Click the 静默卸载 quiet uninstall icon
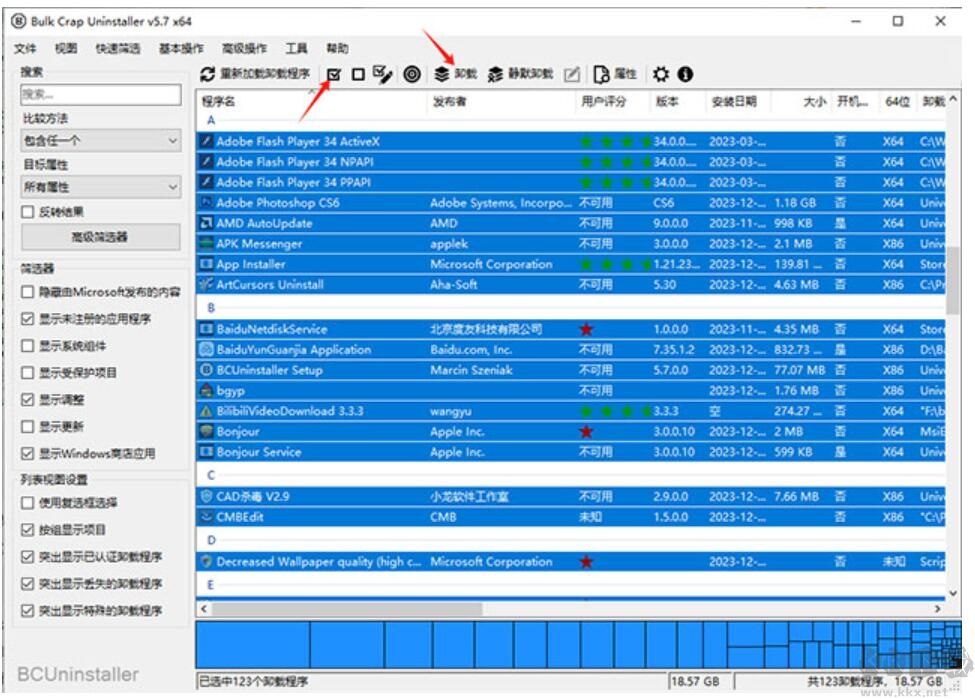The height and width of the screenshot is (699, 975). pos(493,73)
